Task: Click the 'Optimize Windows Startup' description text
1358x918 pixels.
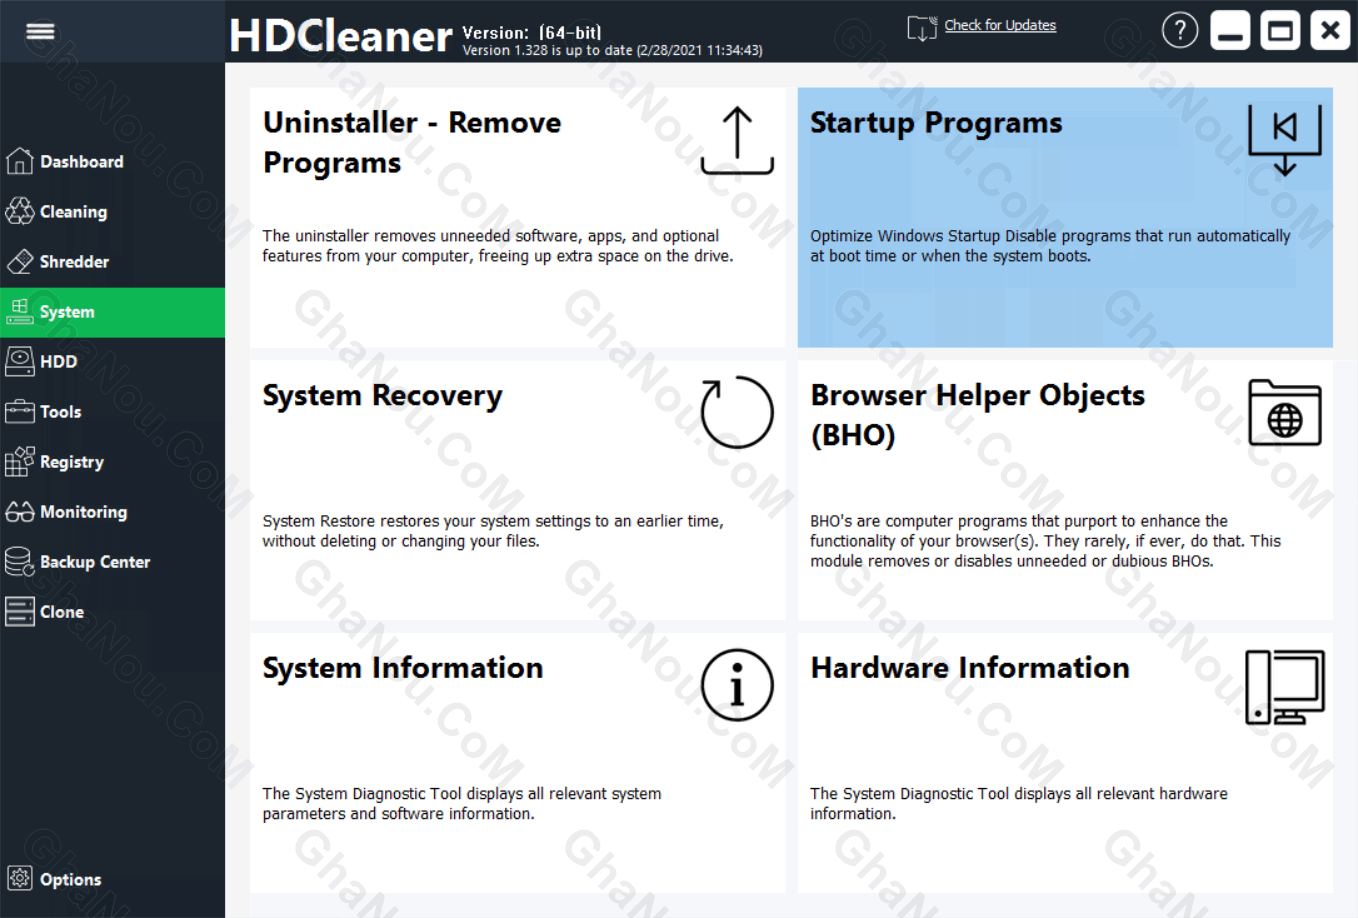Action: (1050, 246)
